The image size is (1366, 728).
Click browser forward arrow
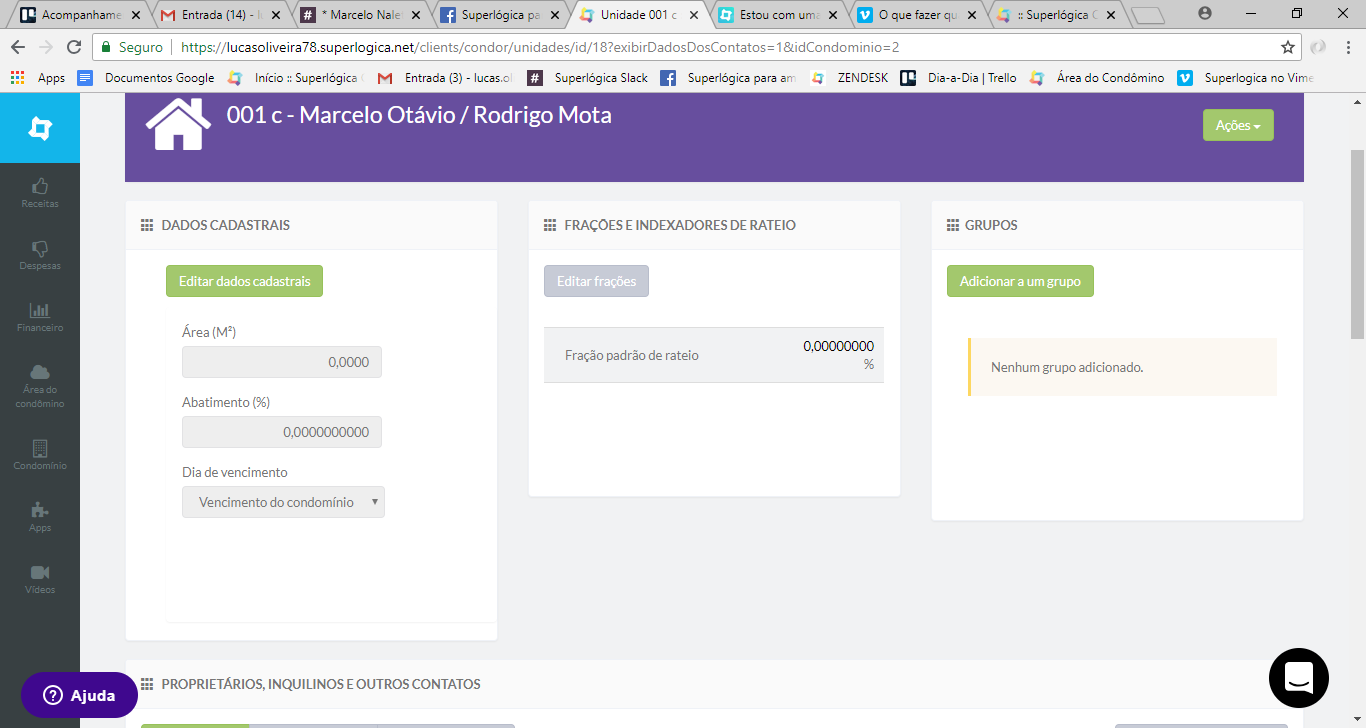(x=45, y=47)
